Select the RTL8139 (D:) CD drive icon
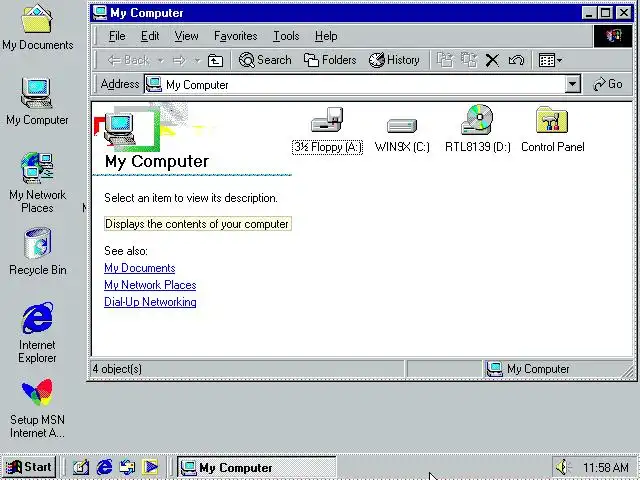640x480 pixels. pos(478,129)
